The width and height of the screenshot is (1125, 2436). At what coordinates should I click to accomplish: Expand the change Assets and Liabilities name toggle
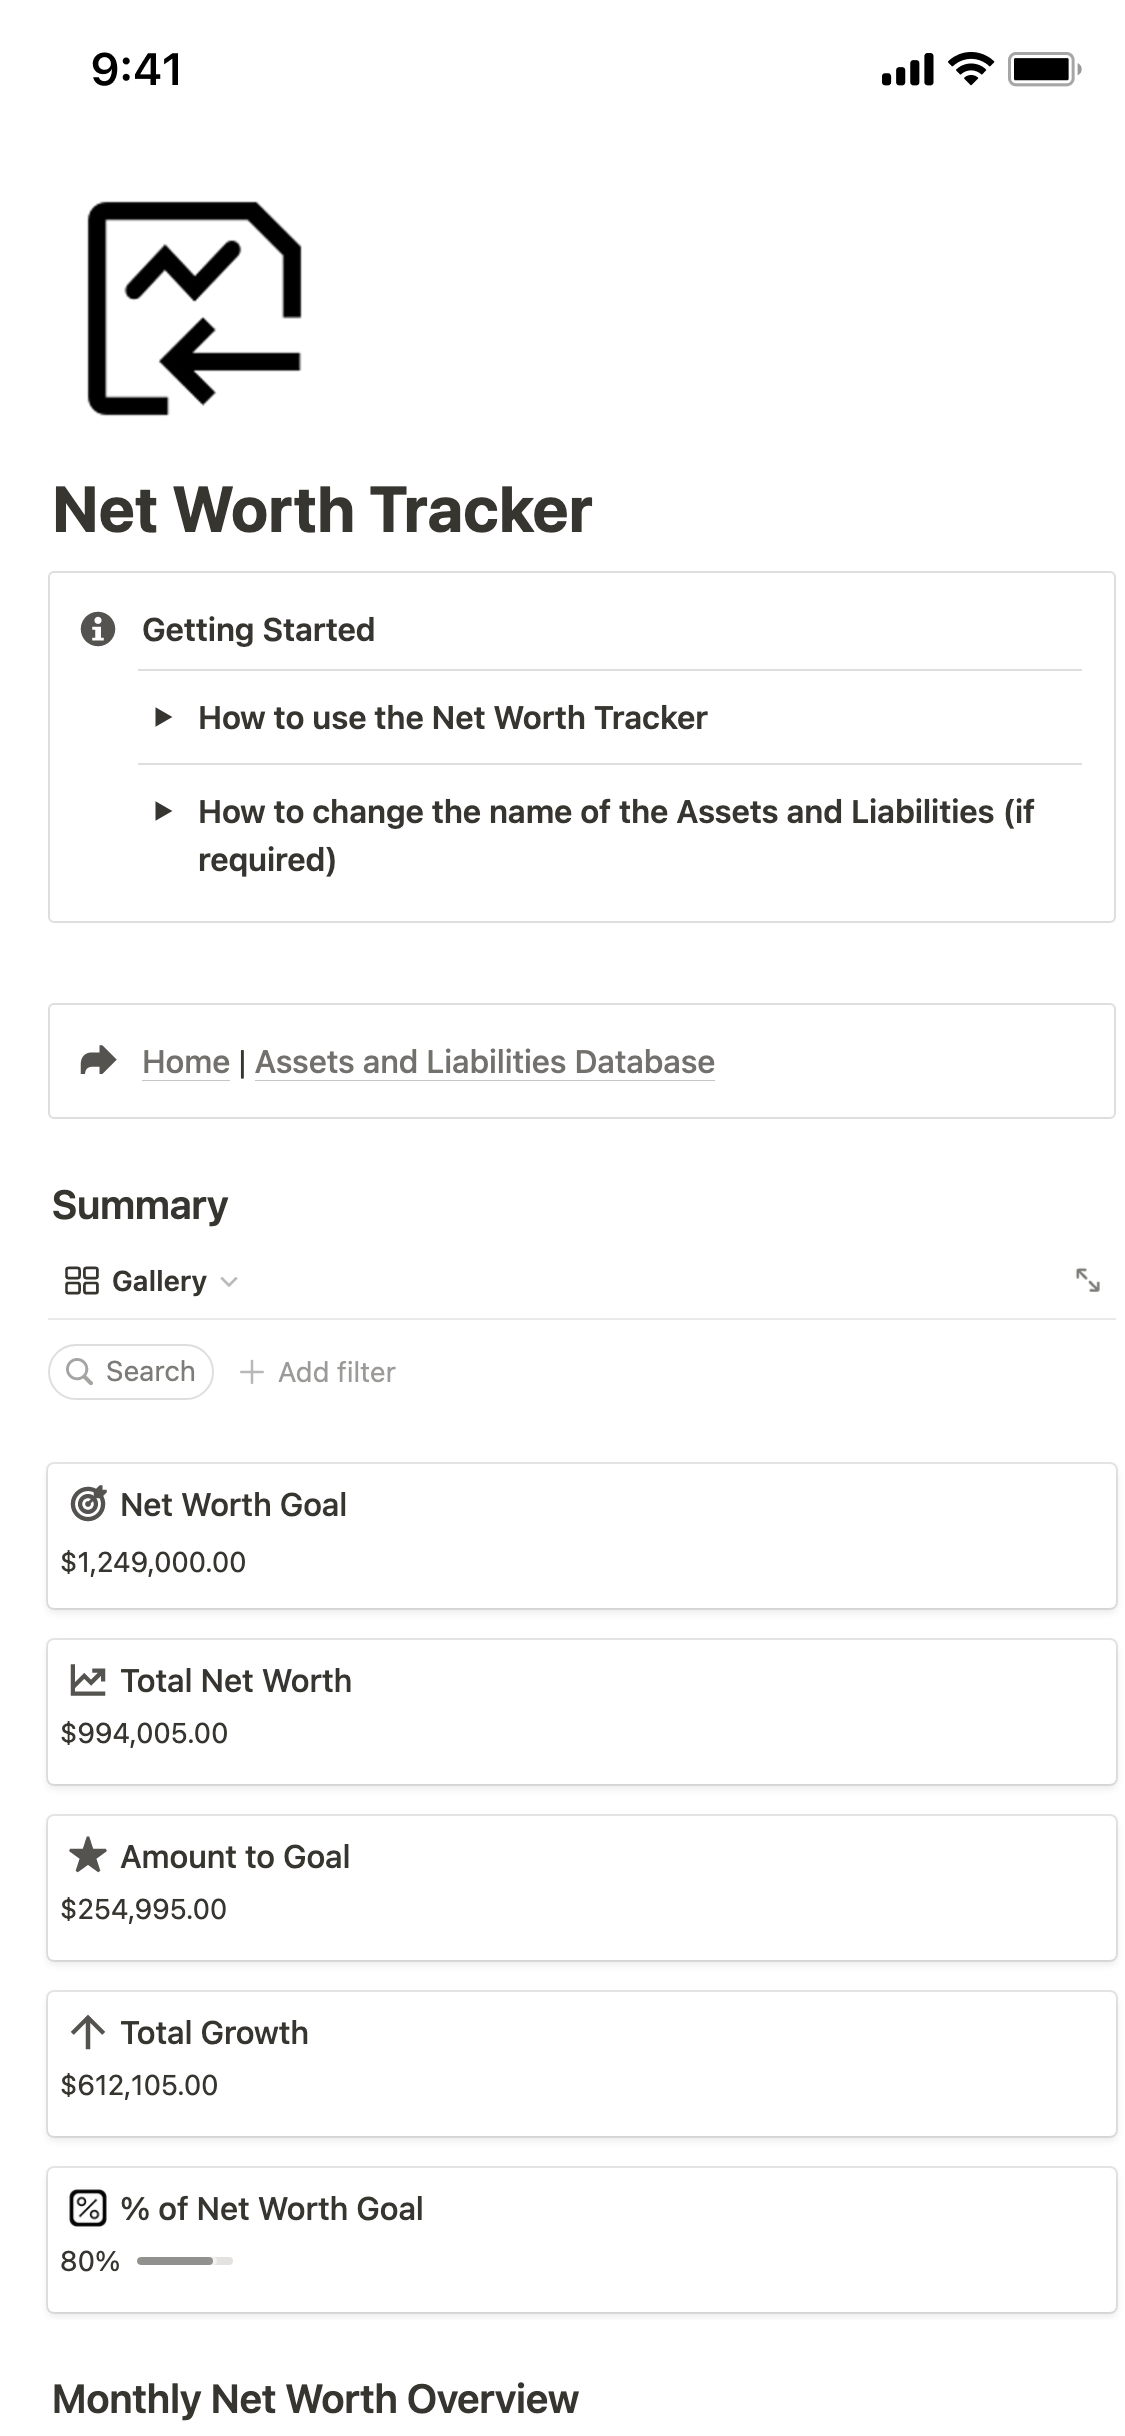click(x=163, y=811)
